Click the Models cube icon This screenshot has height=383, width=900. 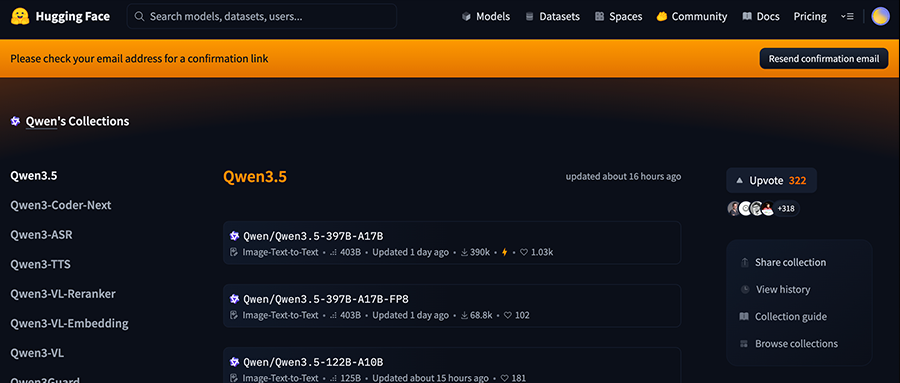466,17
